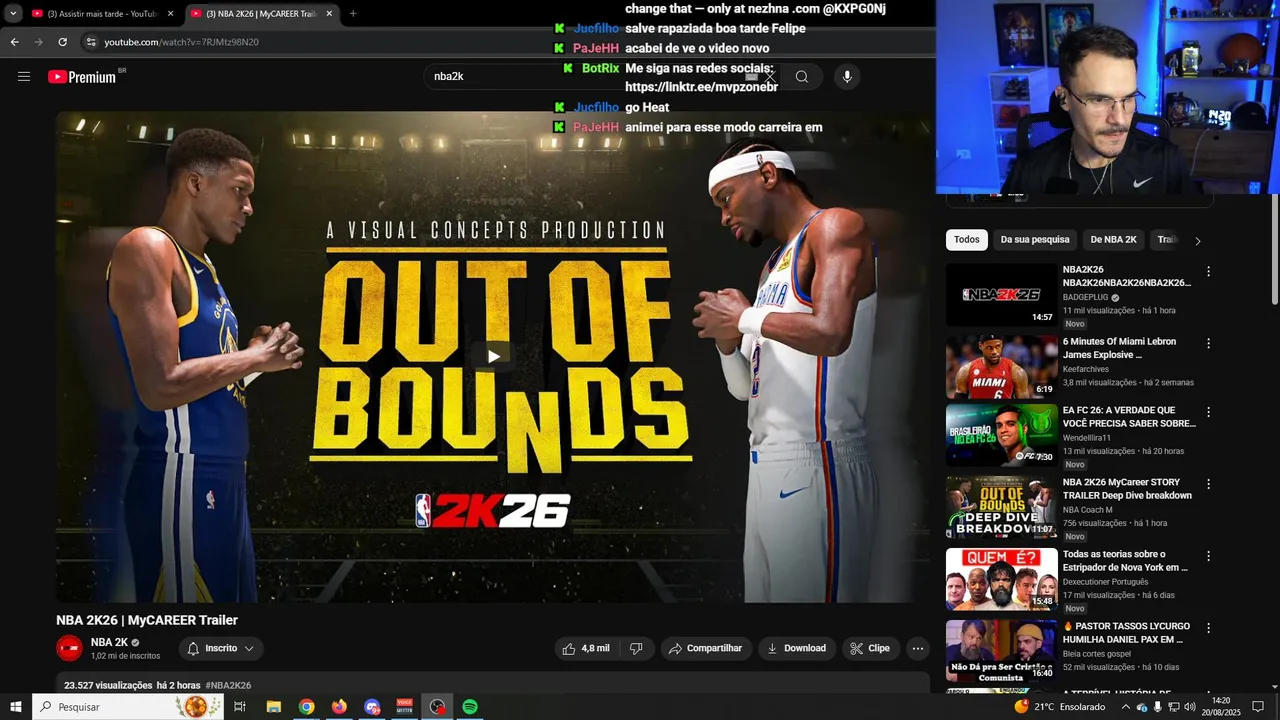Go back with the browser back arrow
Screen dimensions: 1280x720
click(x=14, y=42)
